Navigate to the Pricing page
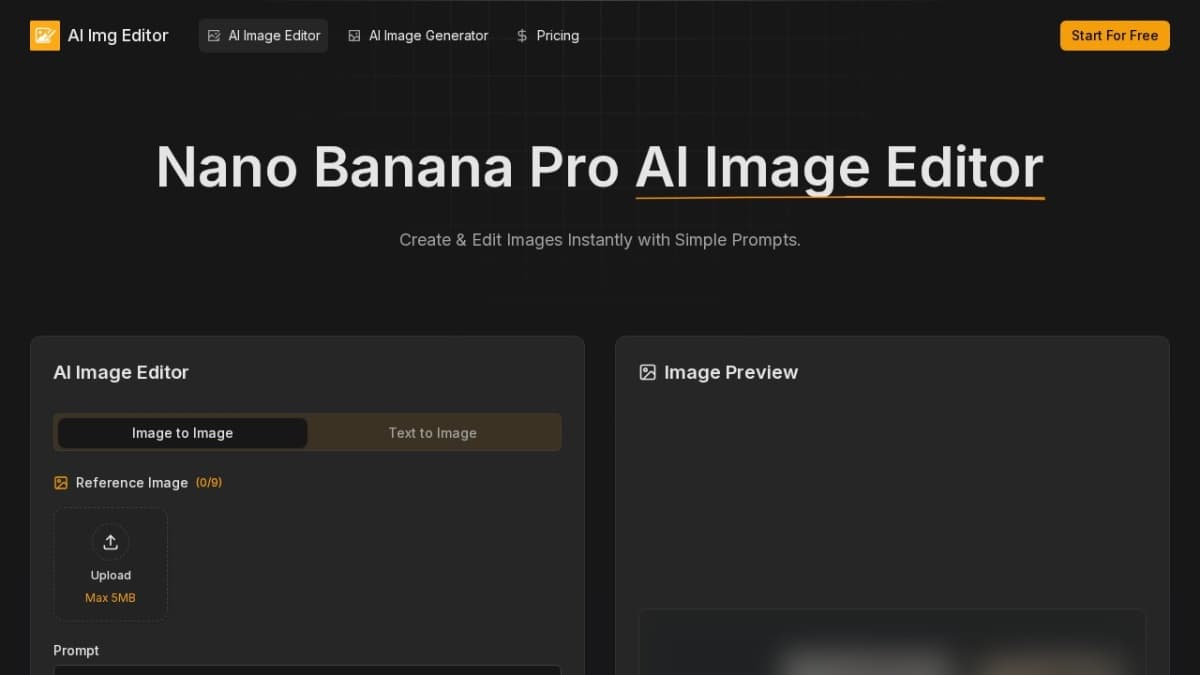The height and width of the screenshot is (675, 1200). (548, 35)
